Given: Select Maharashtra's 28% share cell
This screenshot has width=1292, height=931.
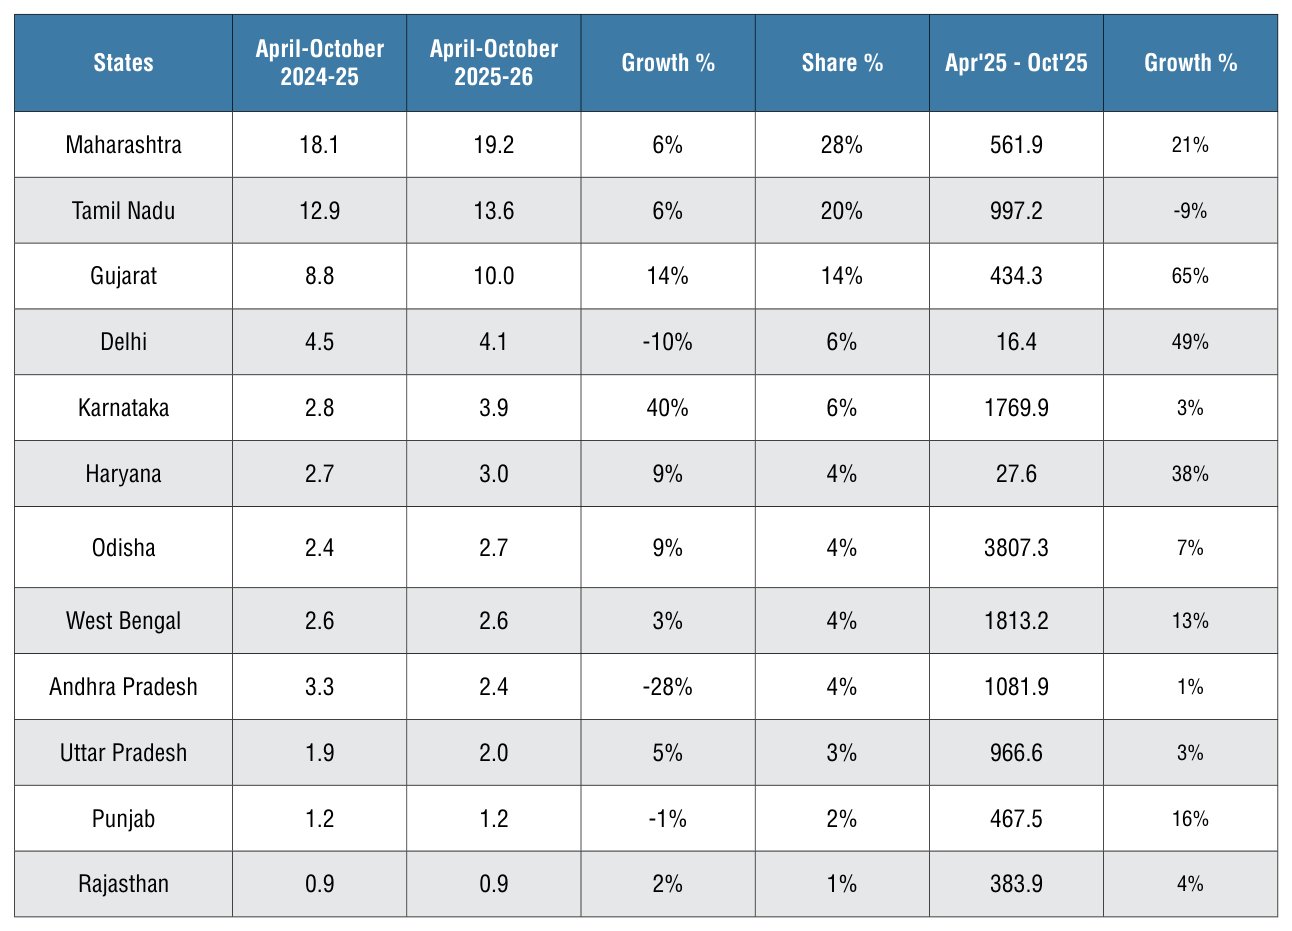Looking at the screenshot, I should click(842, 145).
